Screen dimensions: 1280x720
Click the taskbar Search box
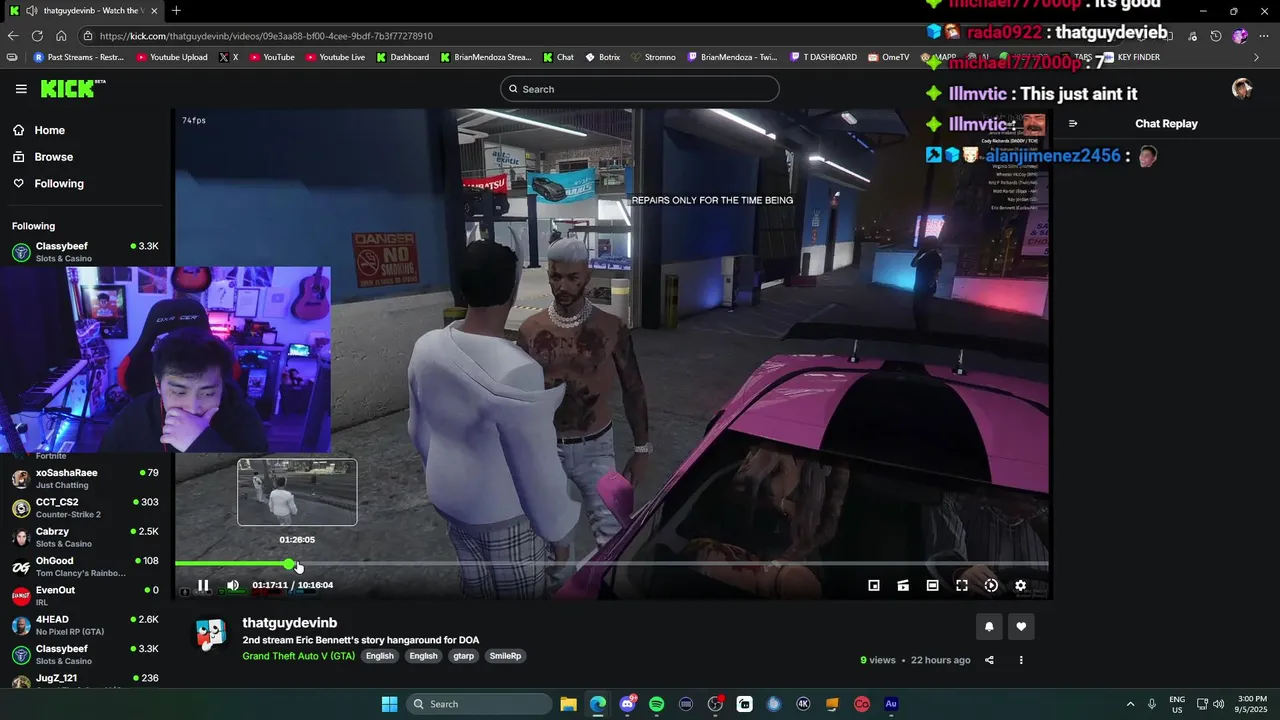479,704
